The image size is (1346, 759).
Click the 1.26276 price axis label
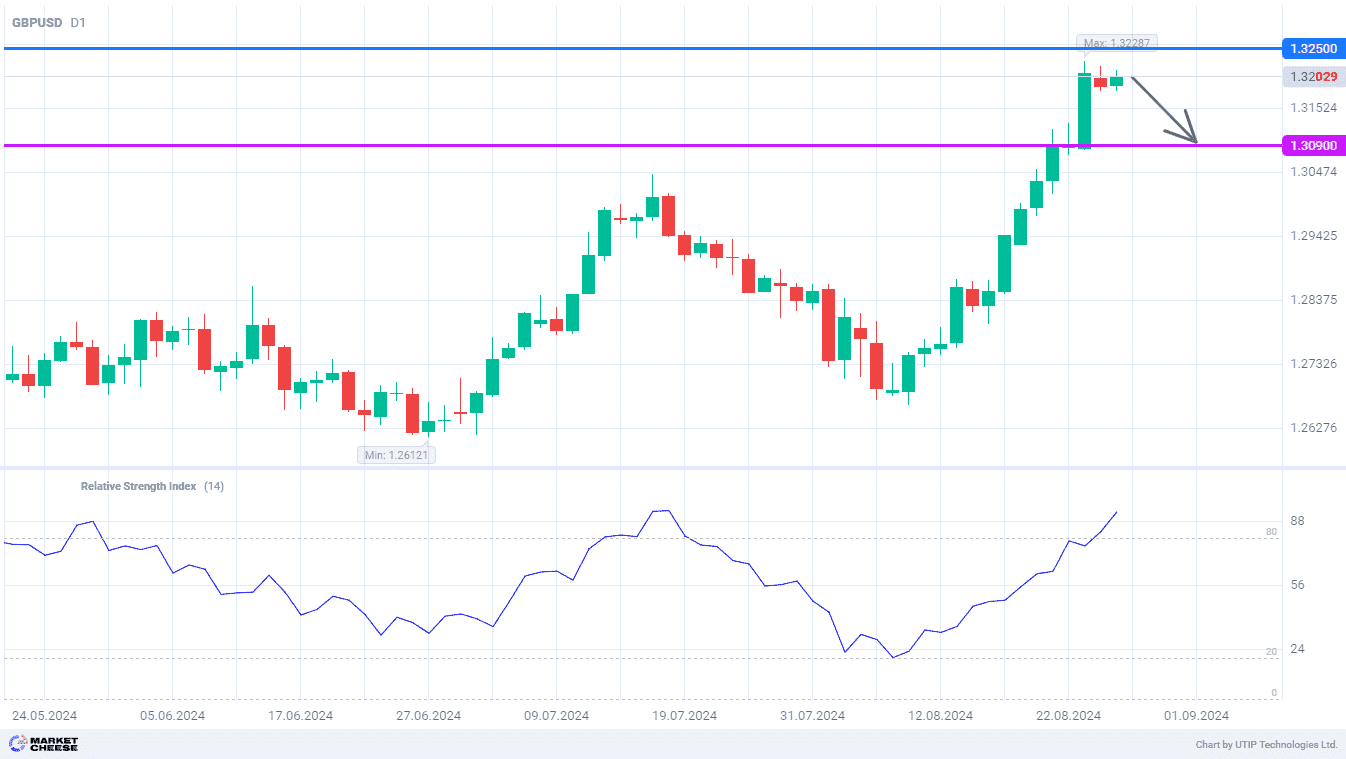pyautogui.click(x=1313, y=428)
